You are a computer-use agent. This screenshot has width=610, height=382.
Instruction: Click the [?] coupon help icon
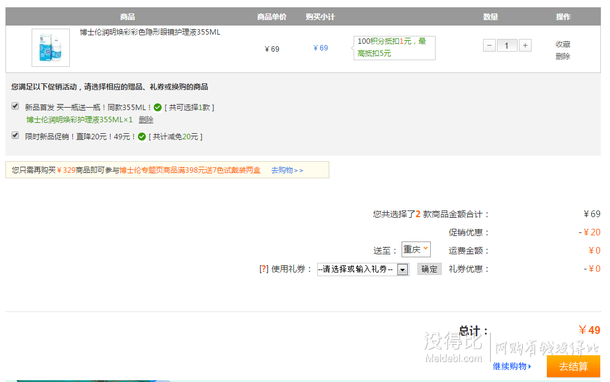point(264,269)
